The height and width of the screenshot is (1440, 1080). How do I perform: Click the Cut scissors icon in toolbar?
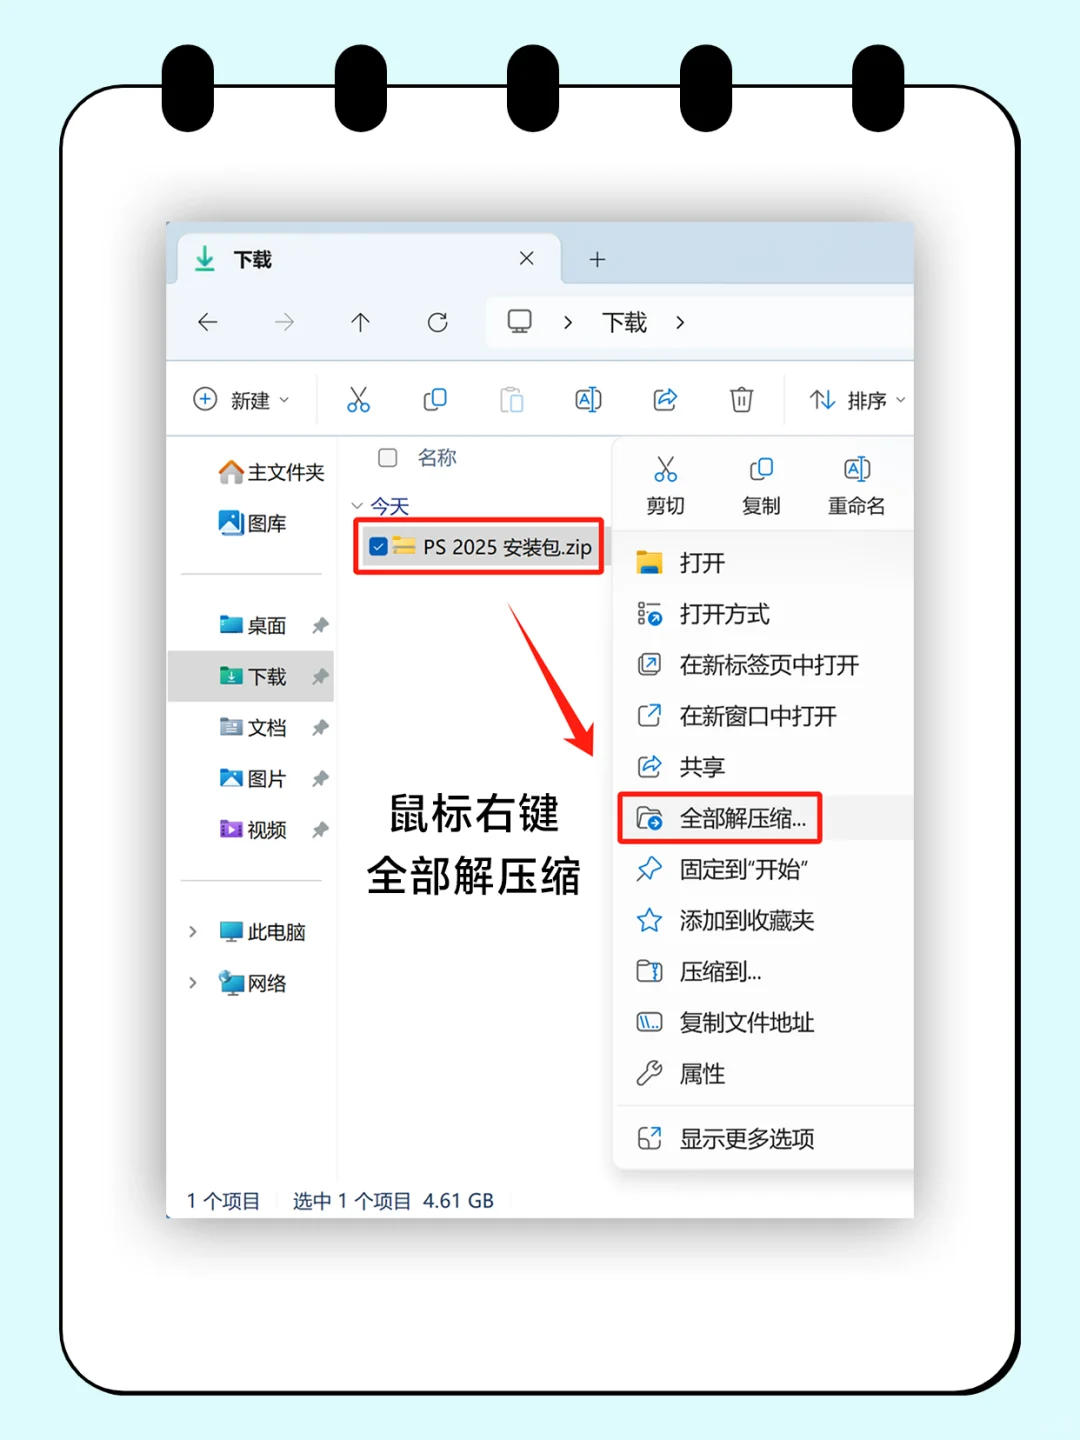[358, 400]
